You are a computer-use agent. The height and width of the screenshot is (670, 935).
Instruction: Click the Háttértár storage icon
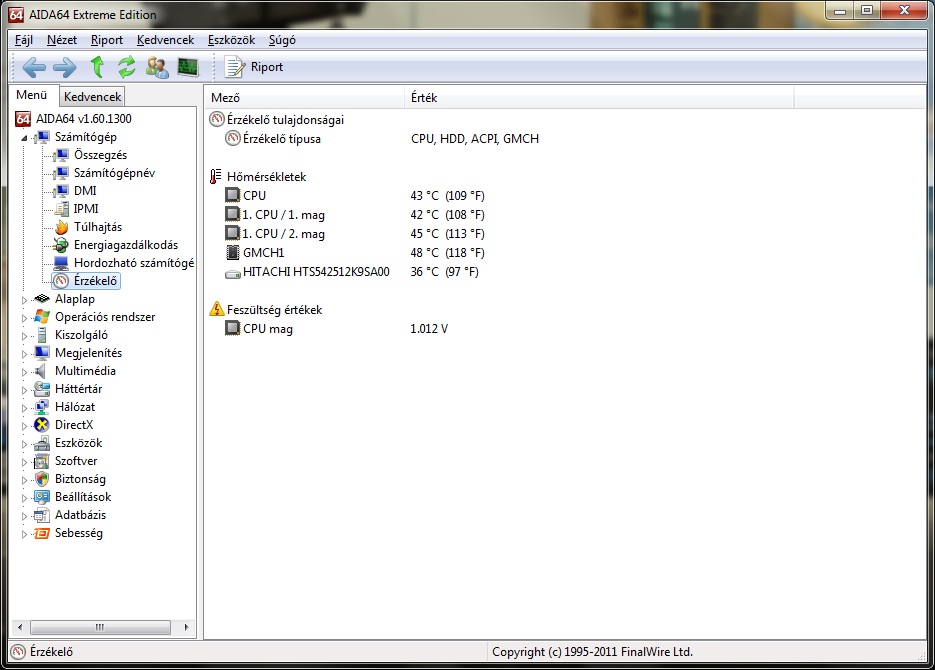point(42,389)
